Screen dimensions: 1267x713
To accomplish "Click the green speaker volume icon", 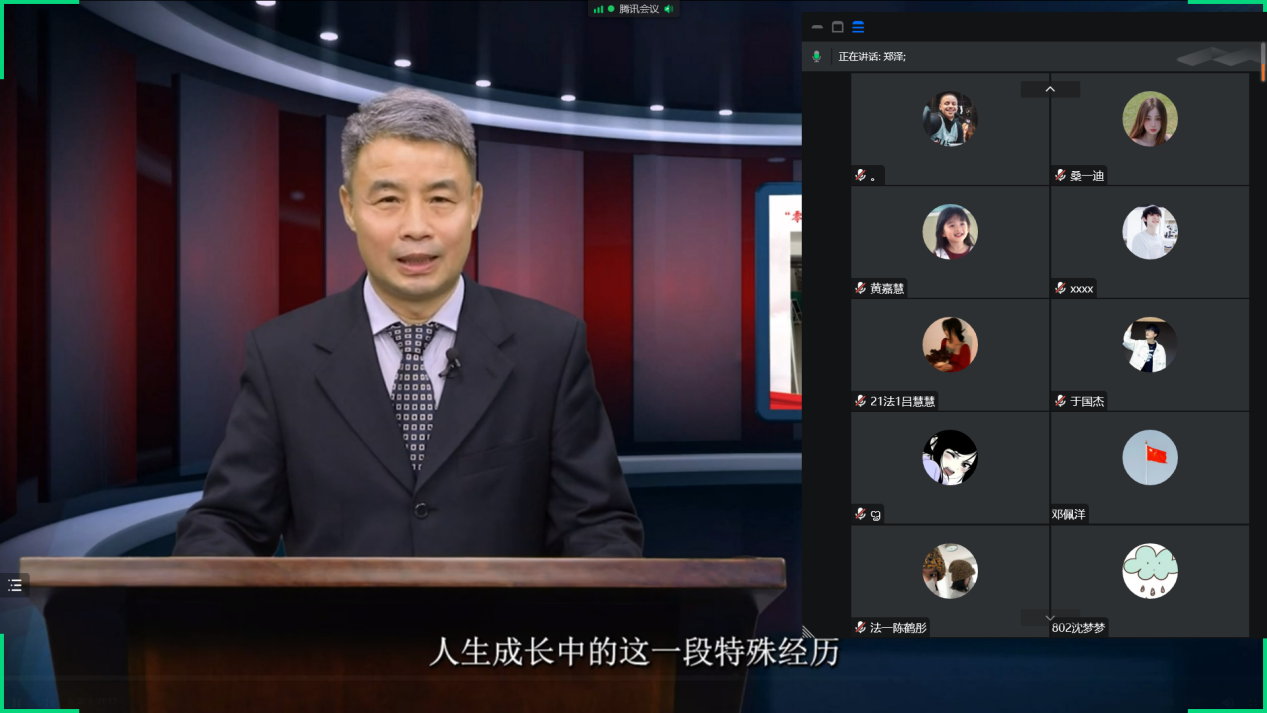I will pyautogui.click(x=669, y=9).
